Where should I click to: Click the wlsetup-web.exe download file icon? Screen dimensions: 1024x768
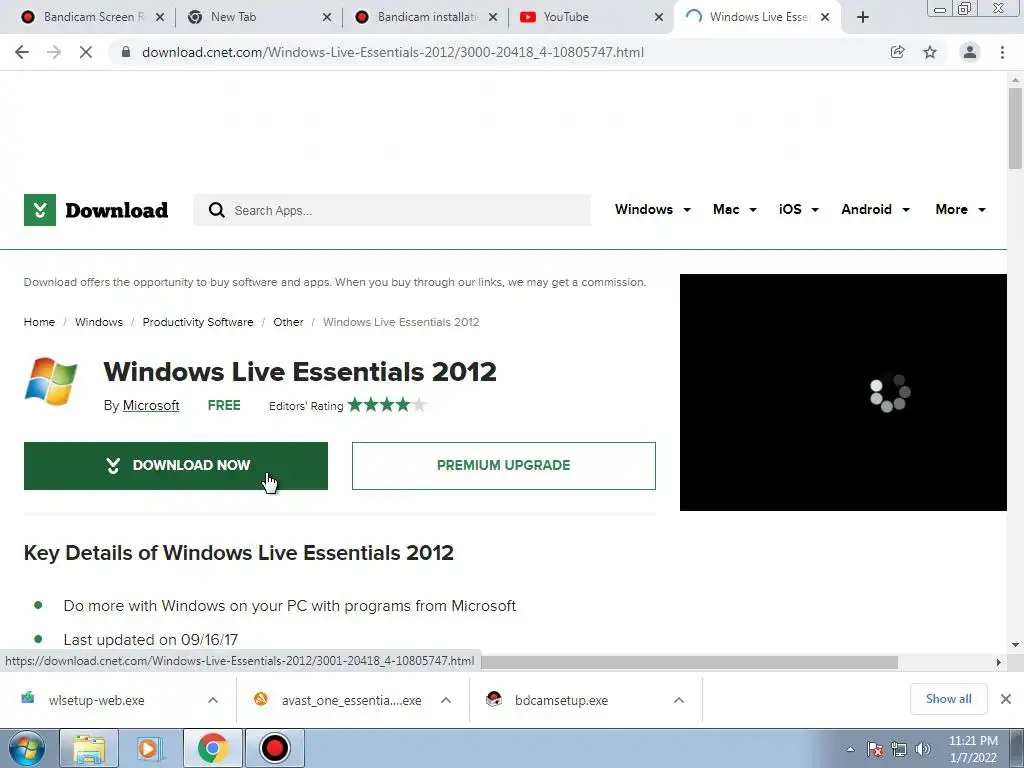tap(27, 698)
